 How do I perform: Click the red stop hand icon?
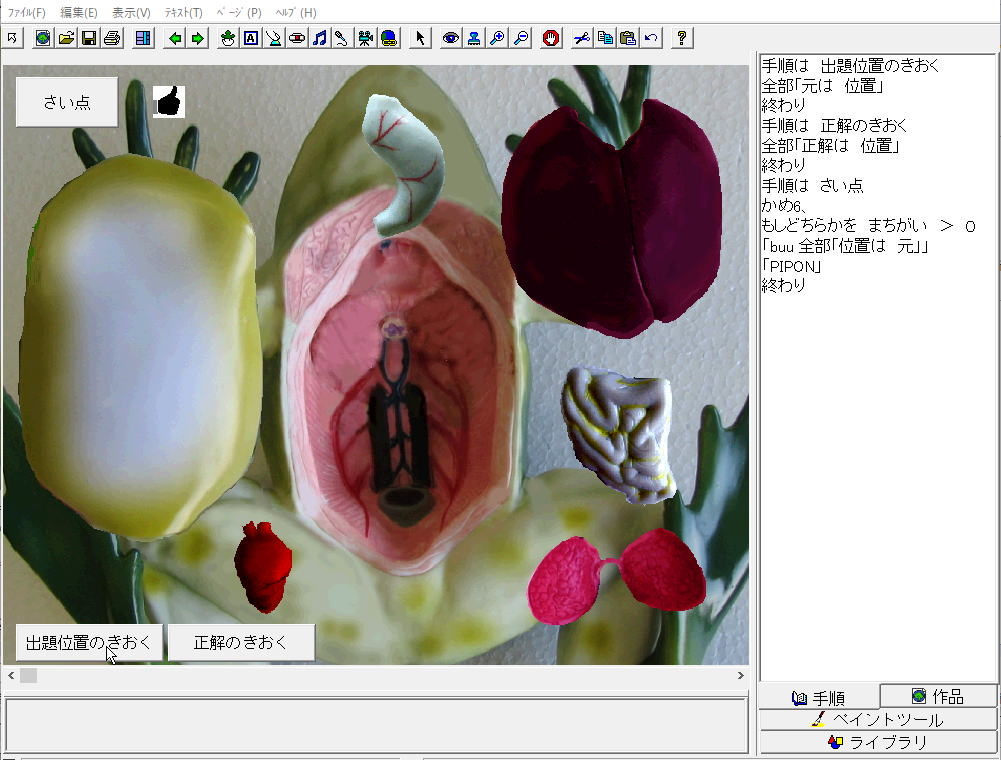550,38
